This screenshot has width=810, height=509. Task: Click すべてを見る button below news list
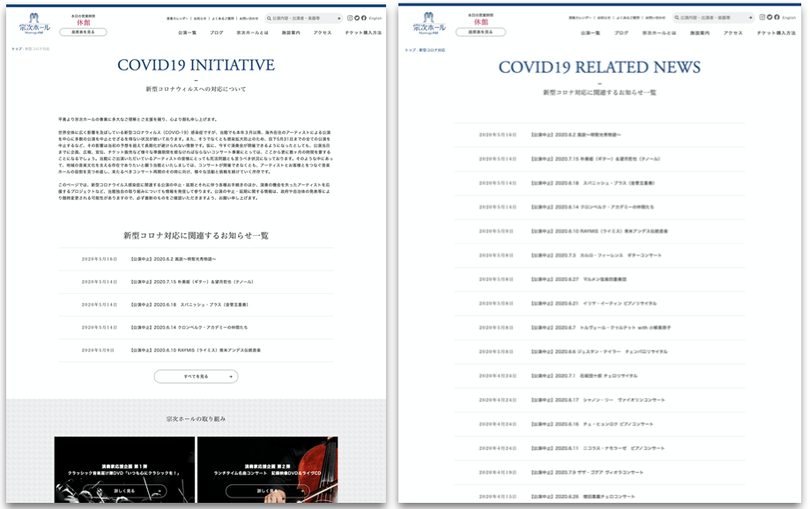coord(195,376)
